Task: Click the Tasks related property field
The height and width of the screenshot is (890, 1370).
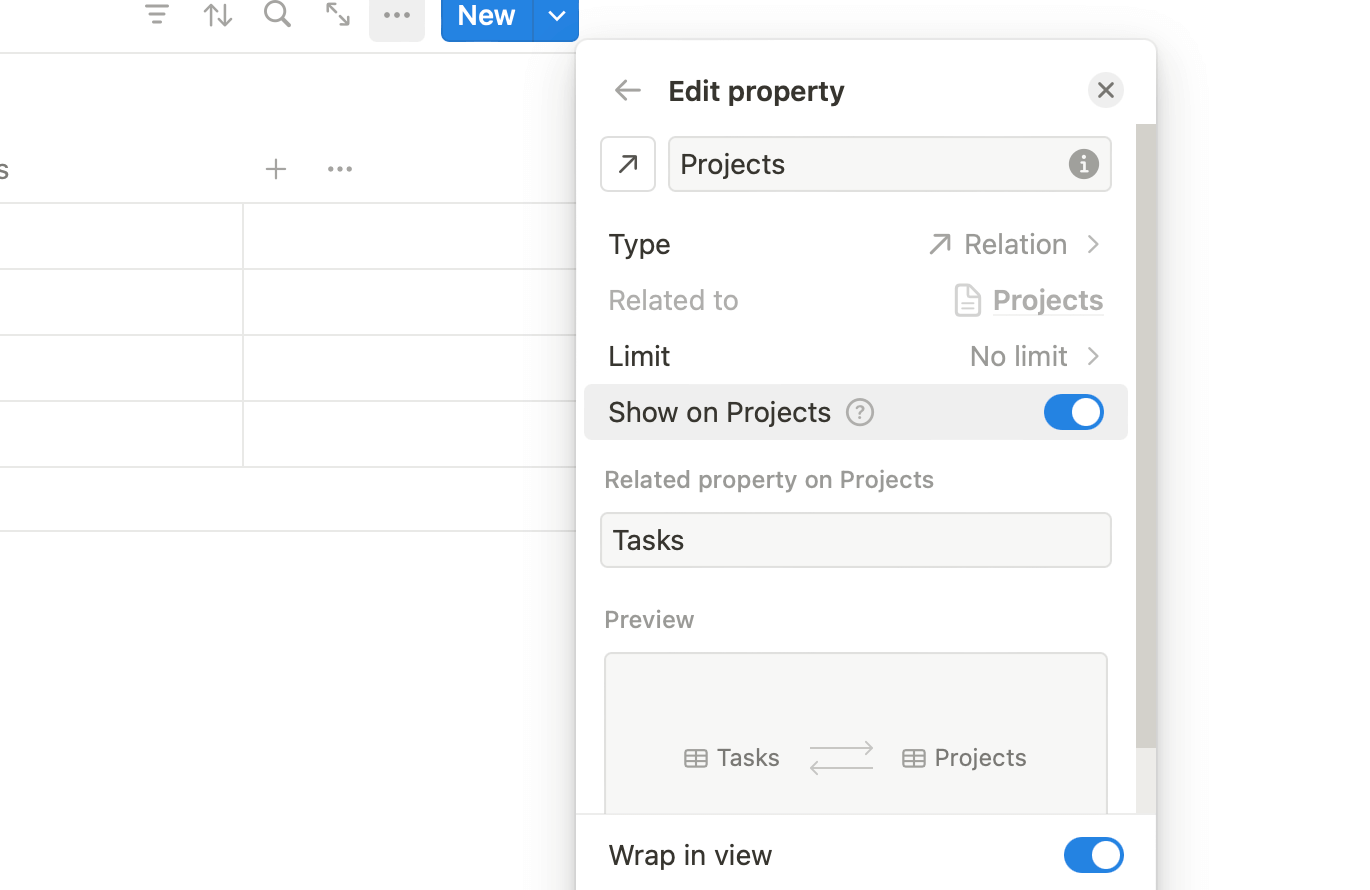Action: [856, 540]
